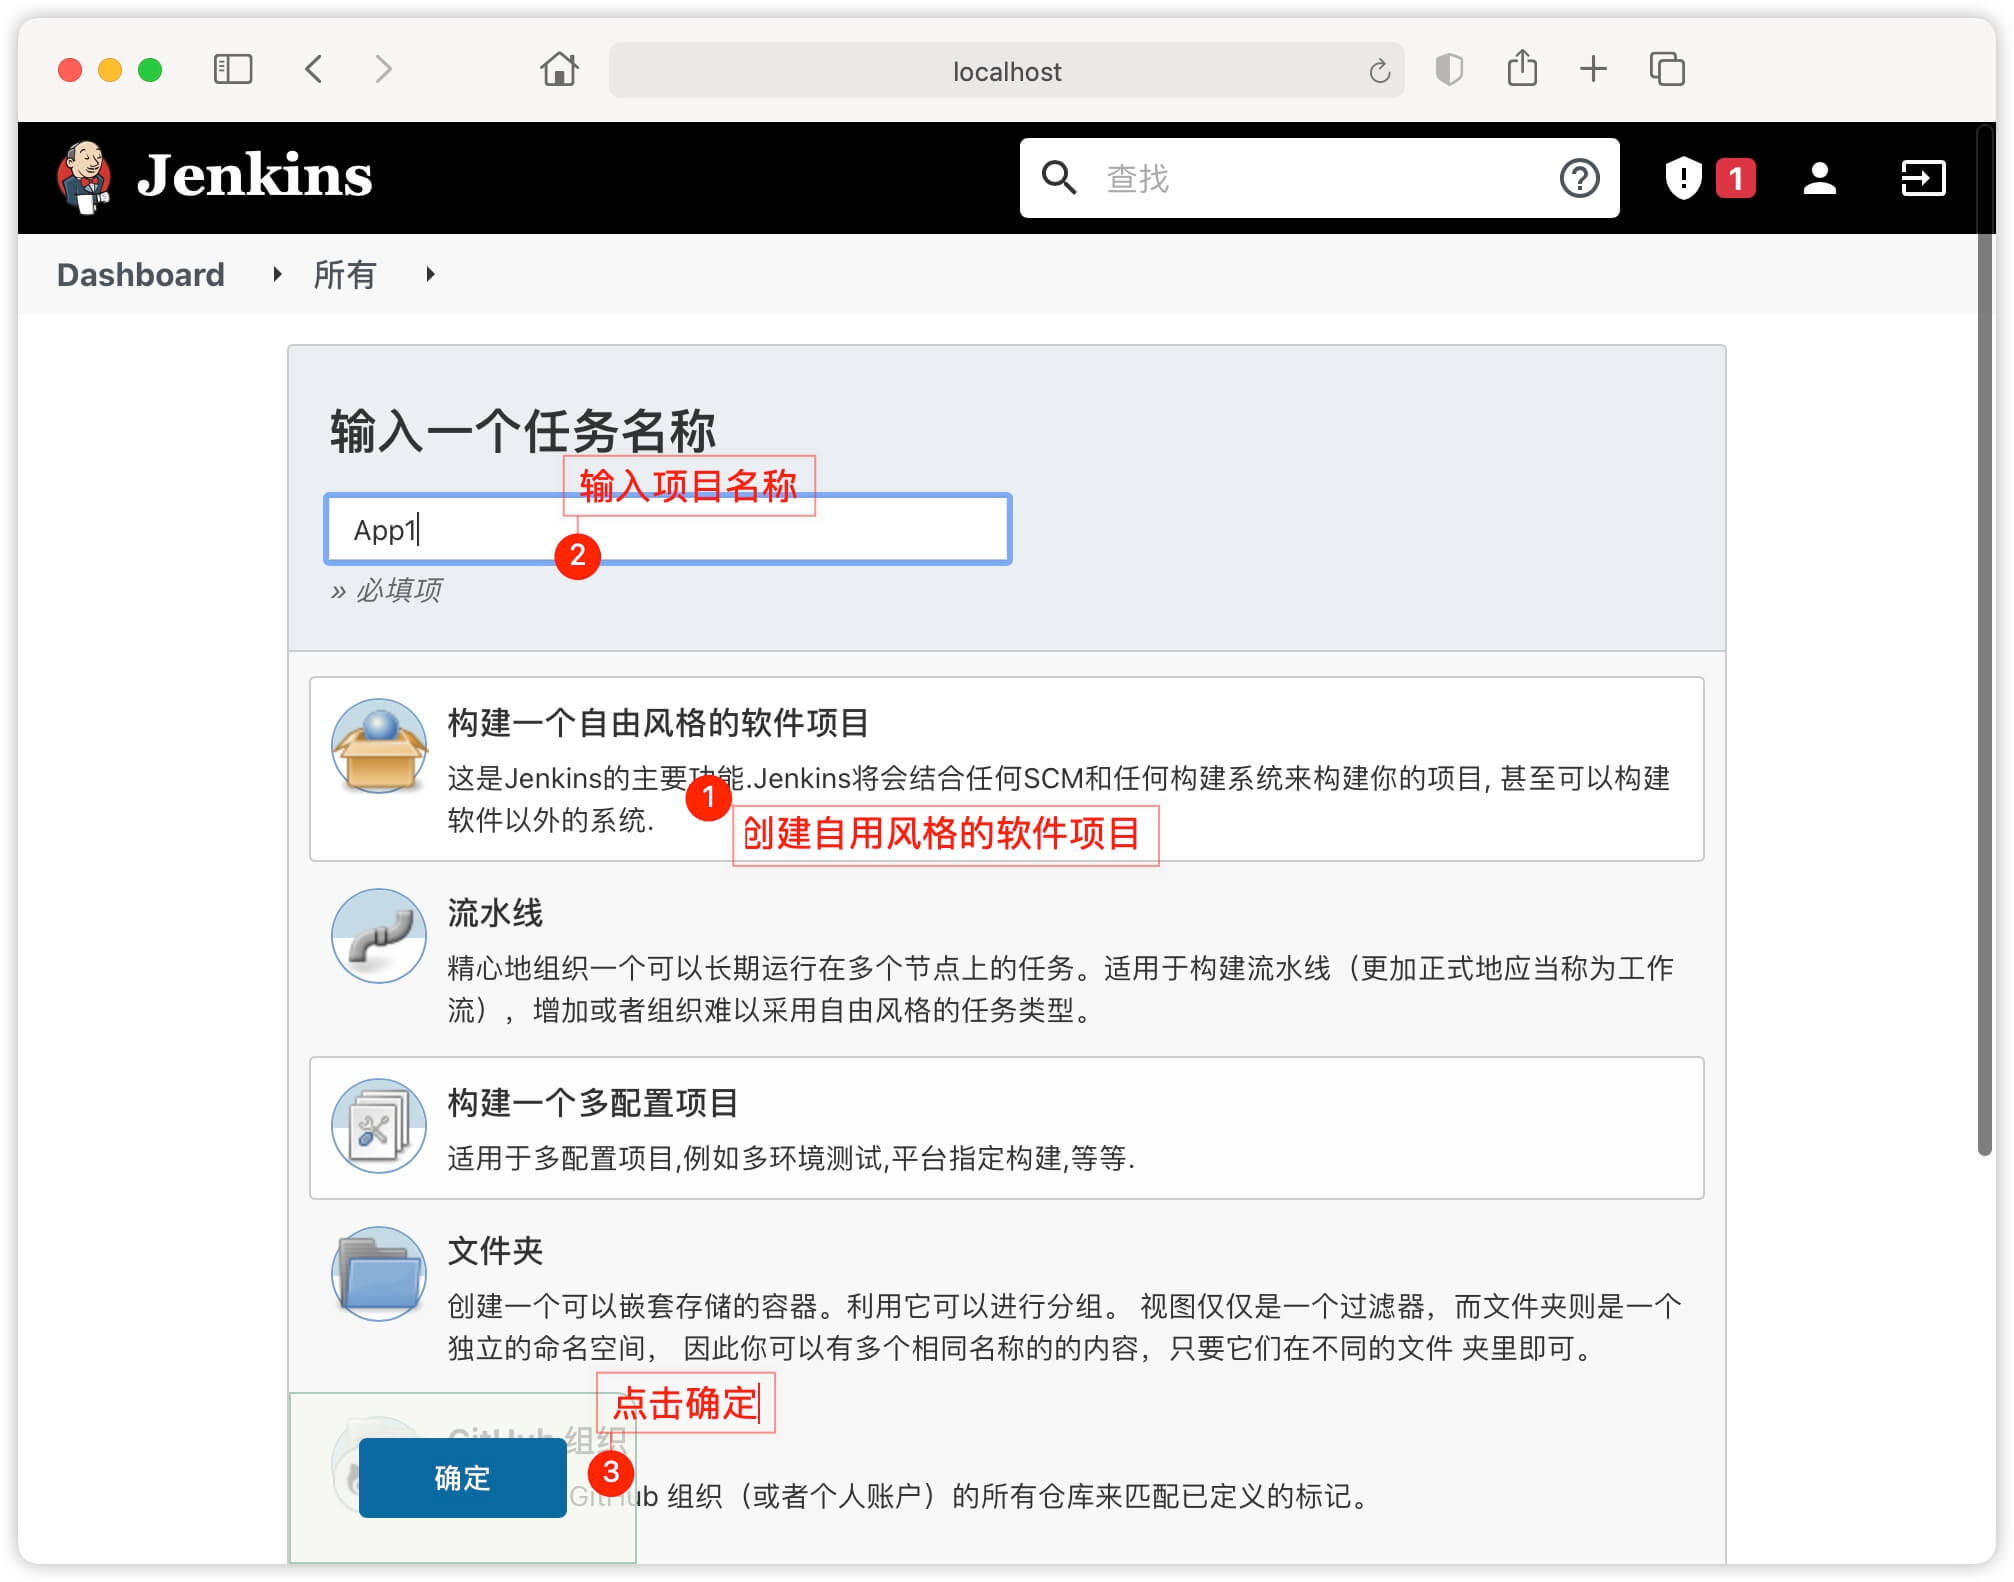Open the Safari home icon
The image size is (2014, 1582).
point(559,69)
